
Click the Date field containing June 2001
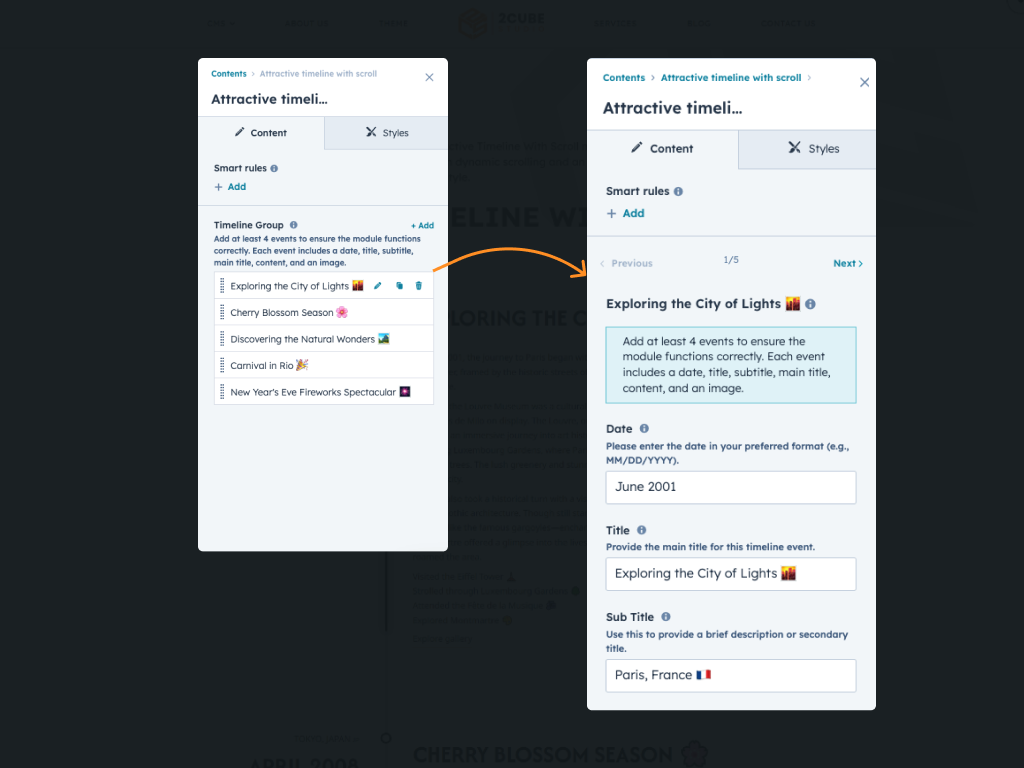pos(731,487)
